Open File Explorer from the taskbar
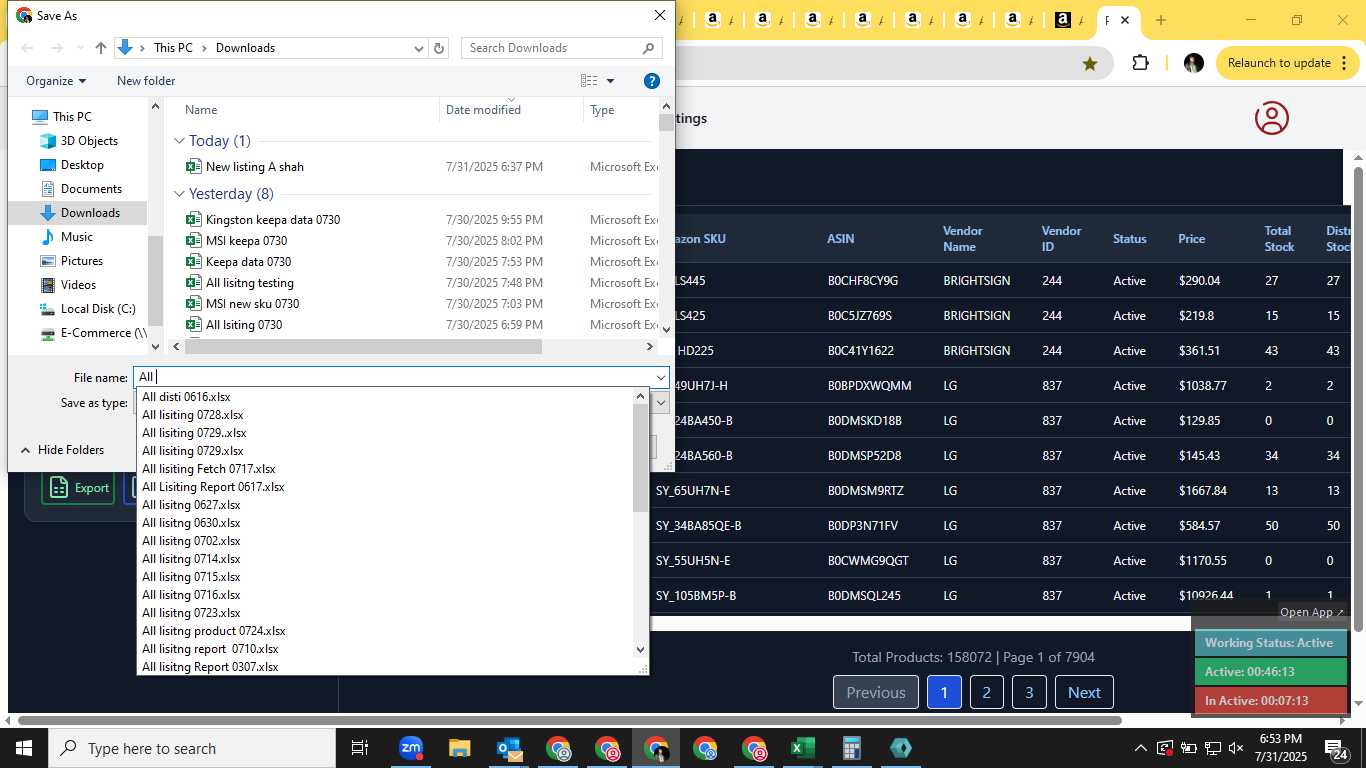This screenshot has height=768, width=1366. tap(460, 748)
